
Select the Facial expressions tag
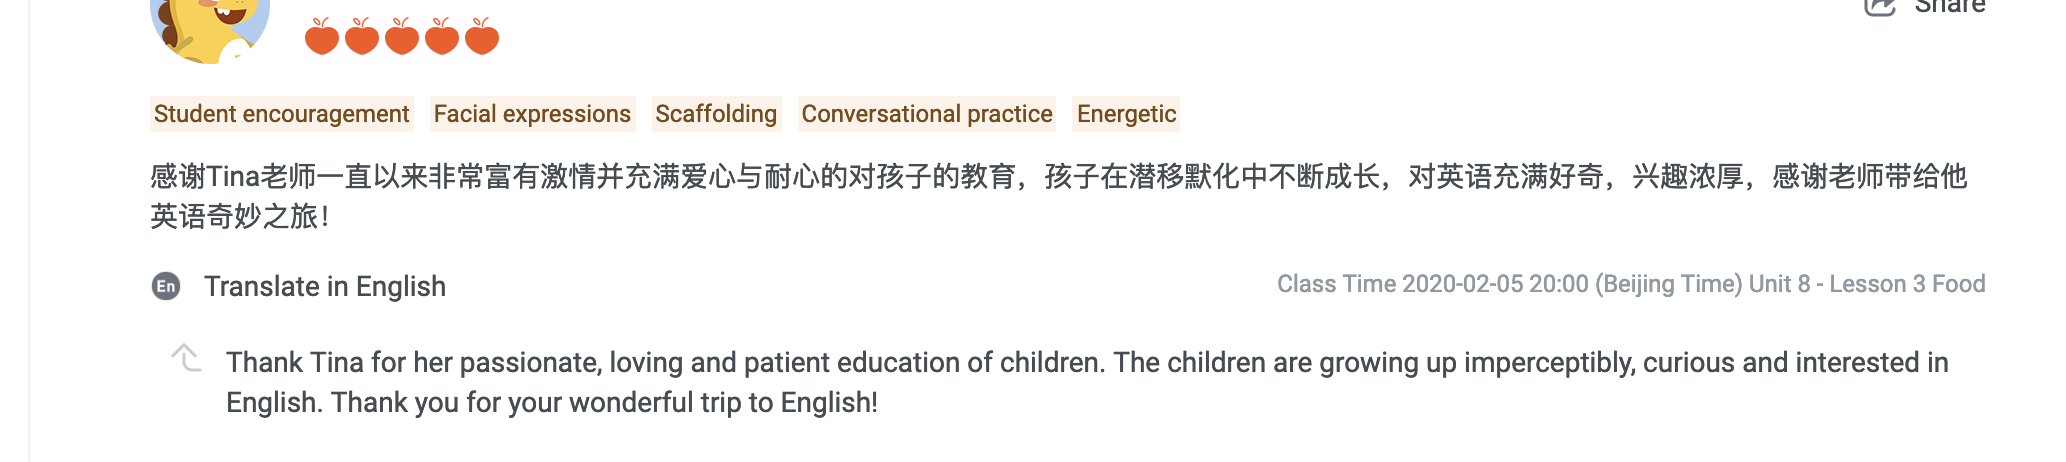click(532, 114)
